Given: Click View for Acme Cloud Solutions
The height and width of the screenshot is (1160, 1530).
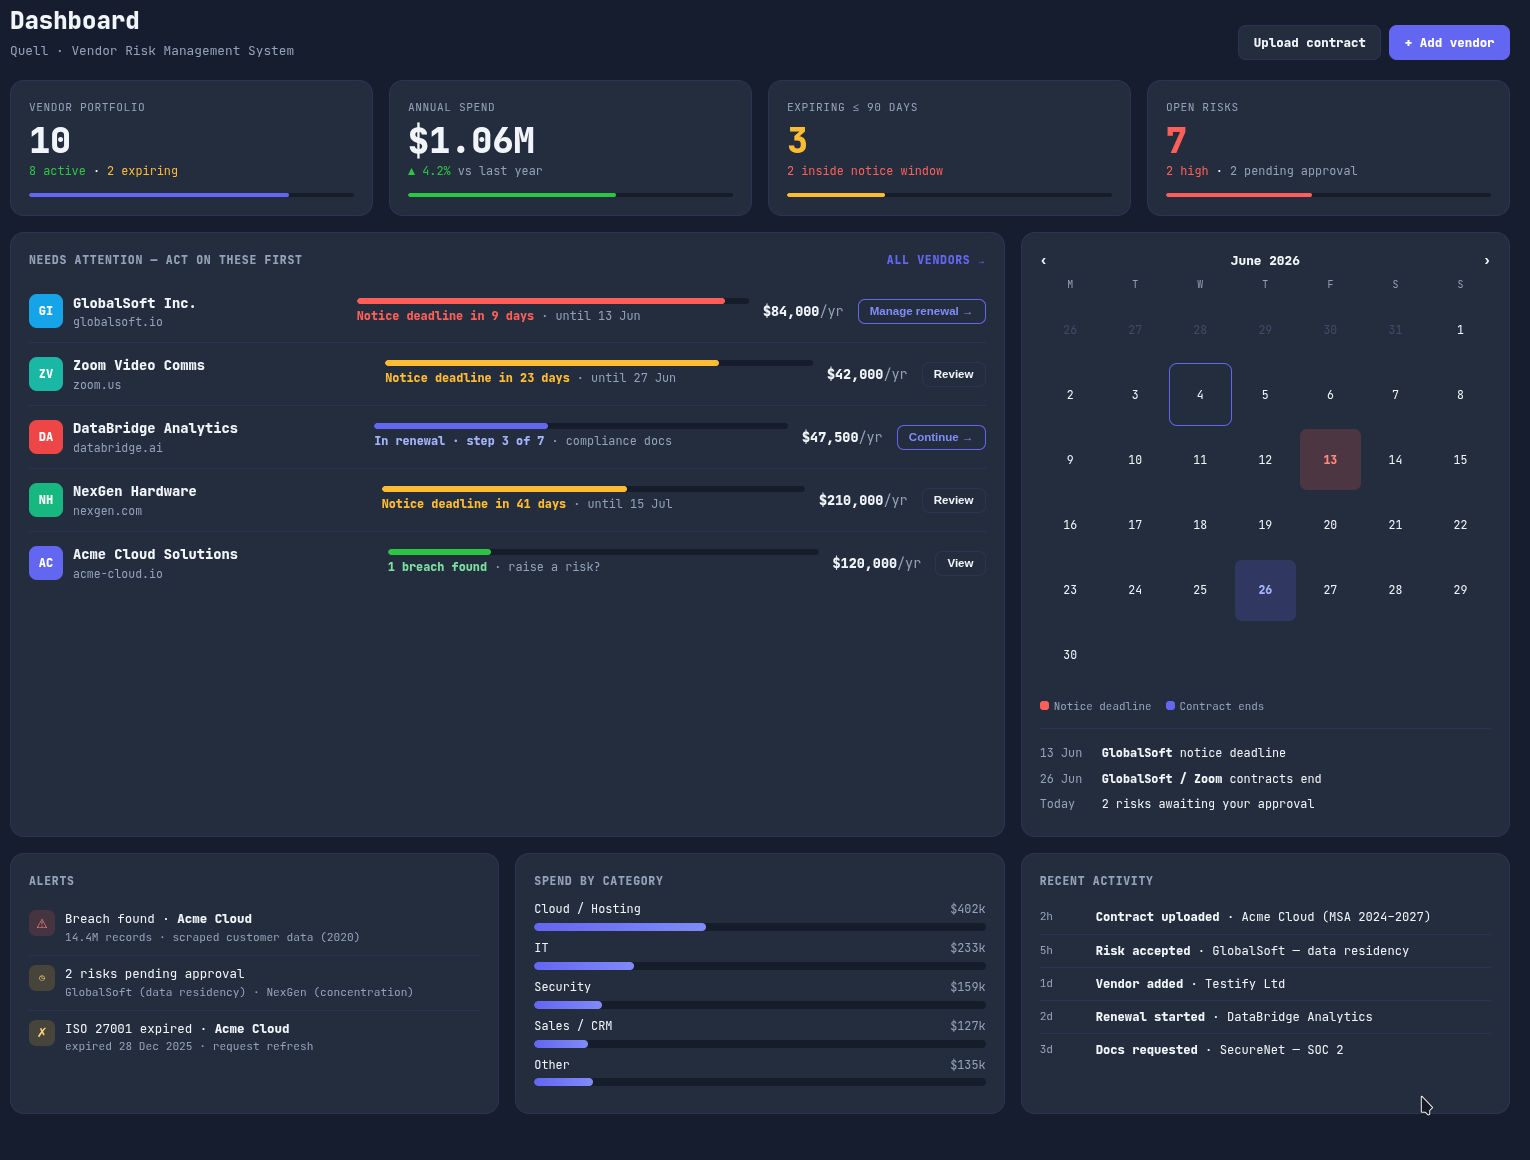Looking at the screenshot, I should click(960, 563).
